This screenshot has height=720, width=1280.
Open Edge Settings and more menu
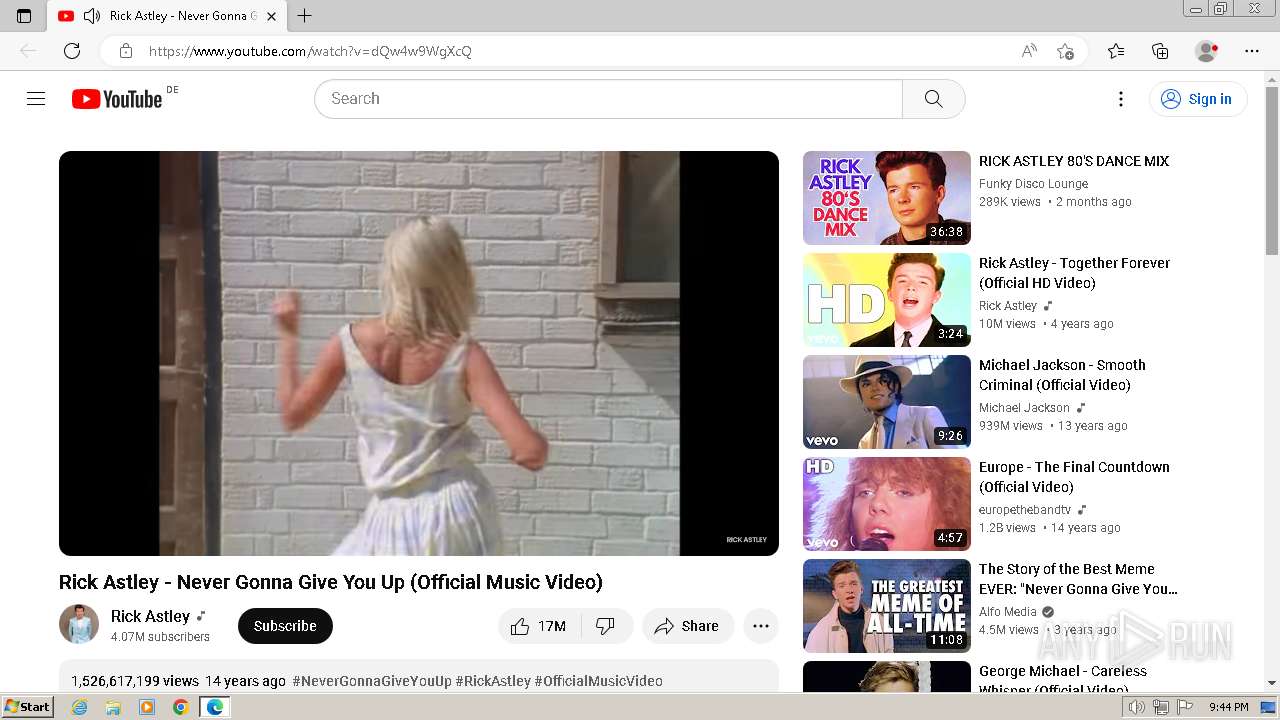tap(1252, 51)
